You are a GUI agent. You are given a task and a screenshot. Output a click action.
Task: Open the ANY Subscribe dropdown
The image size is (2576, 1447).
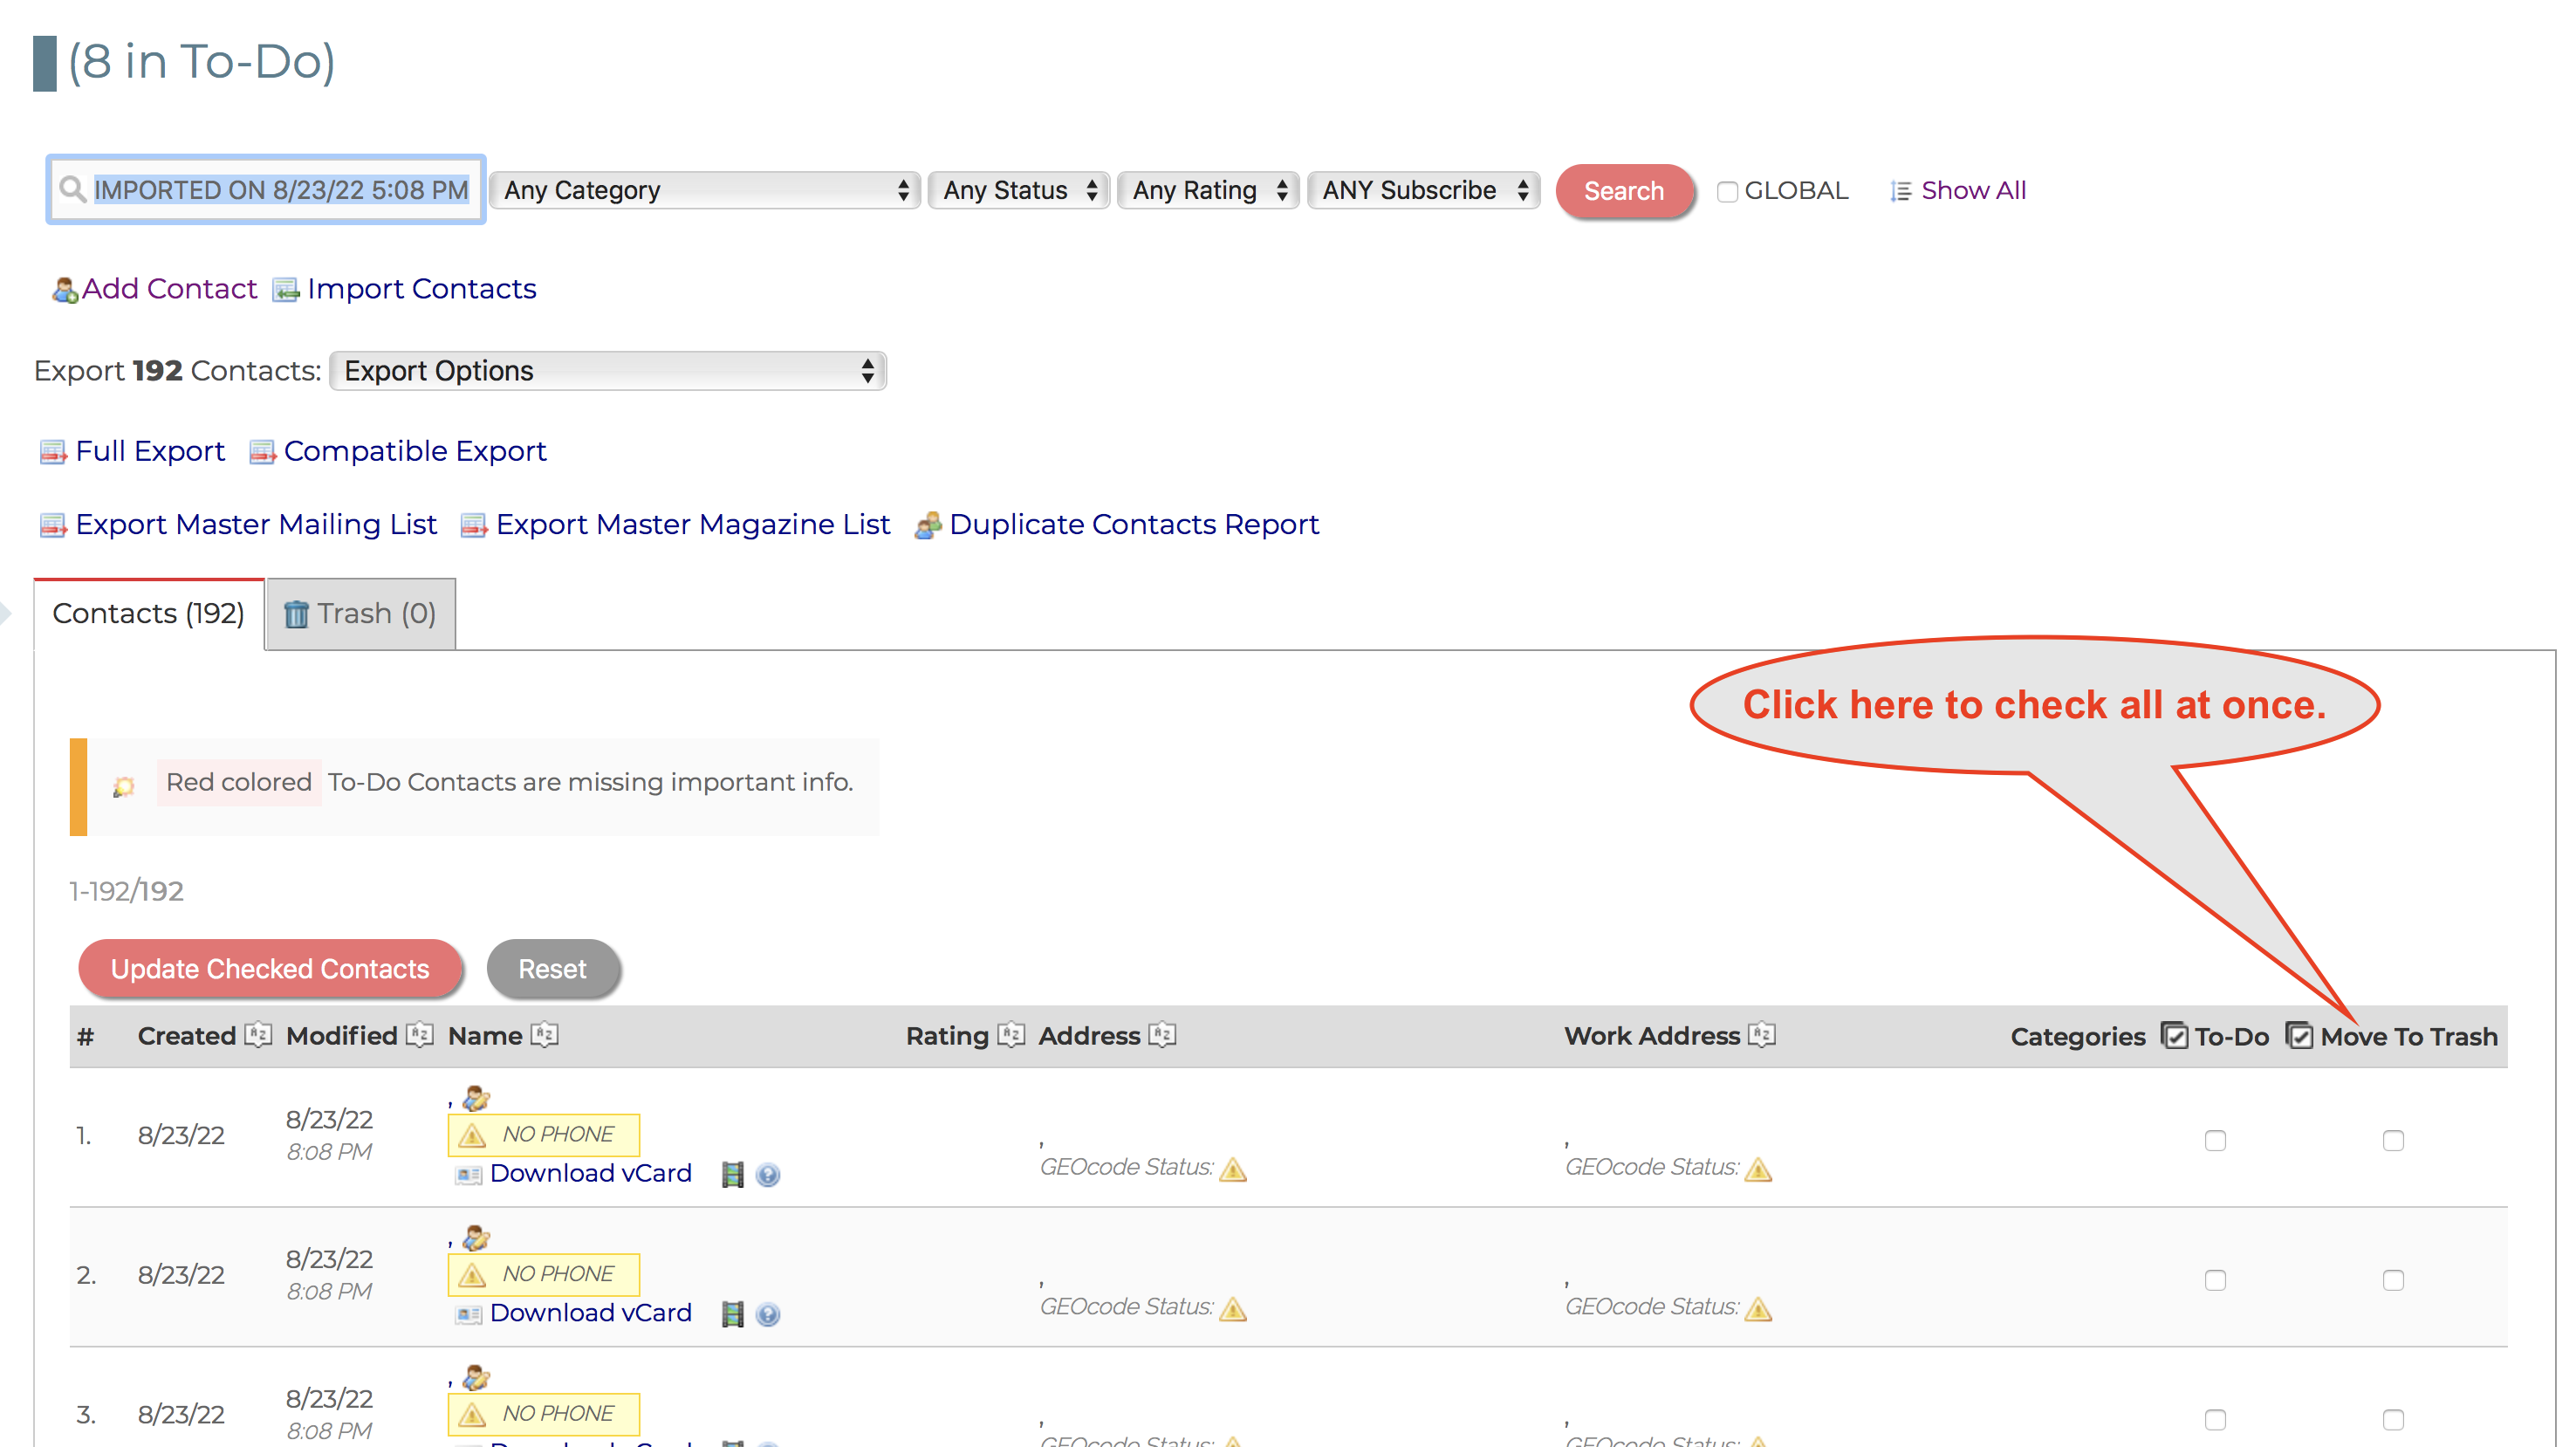coord(1422,190)
